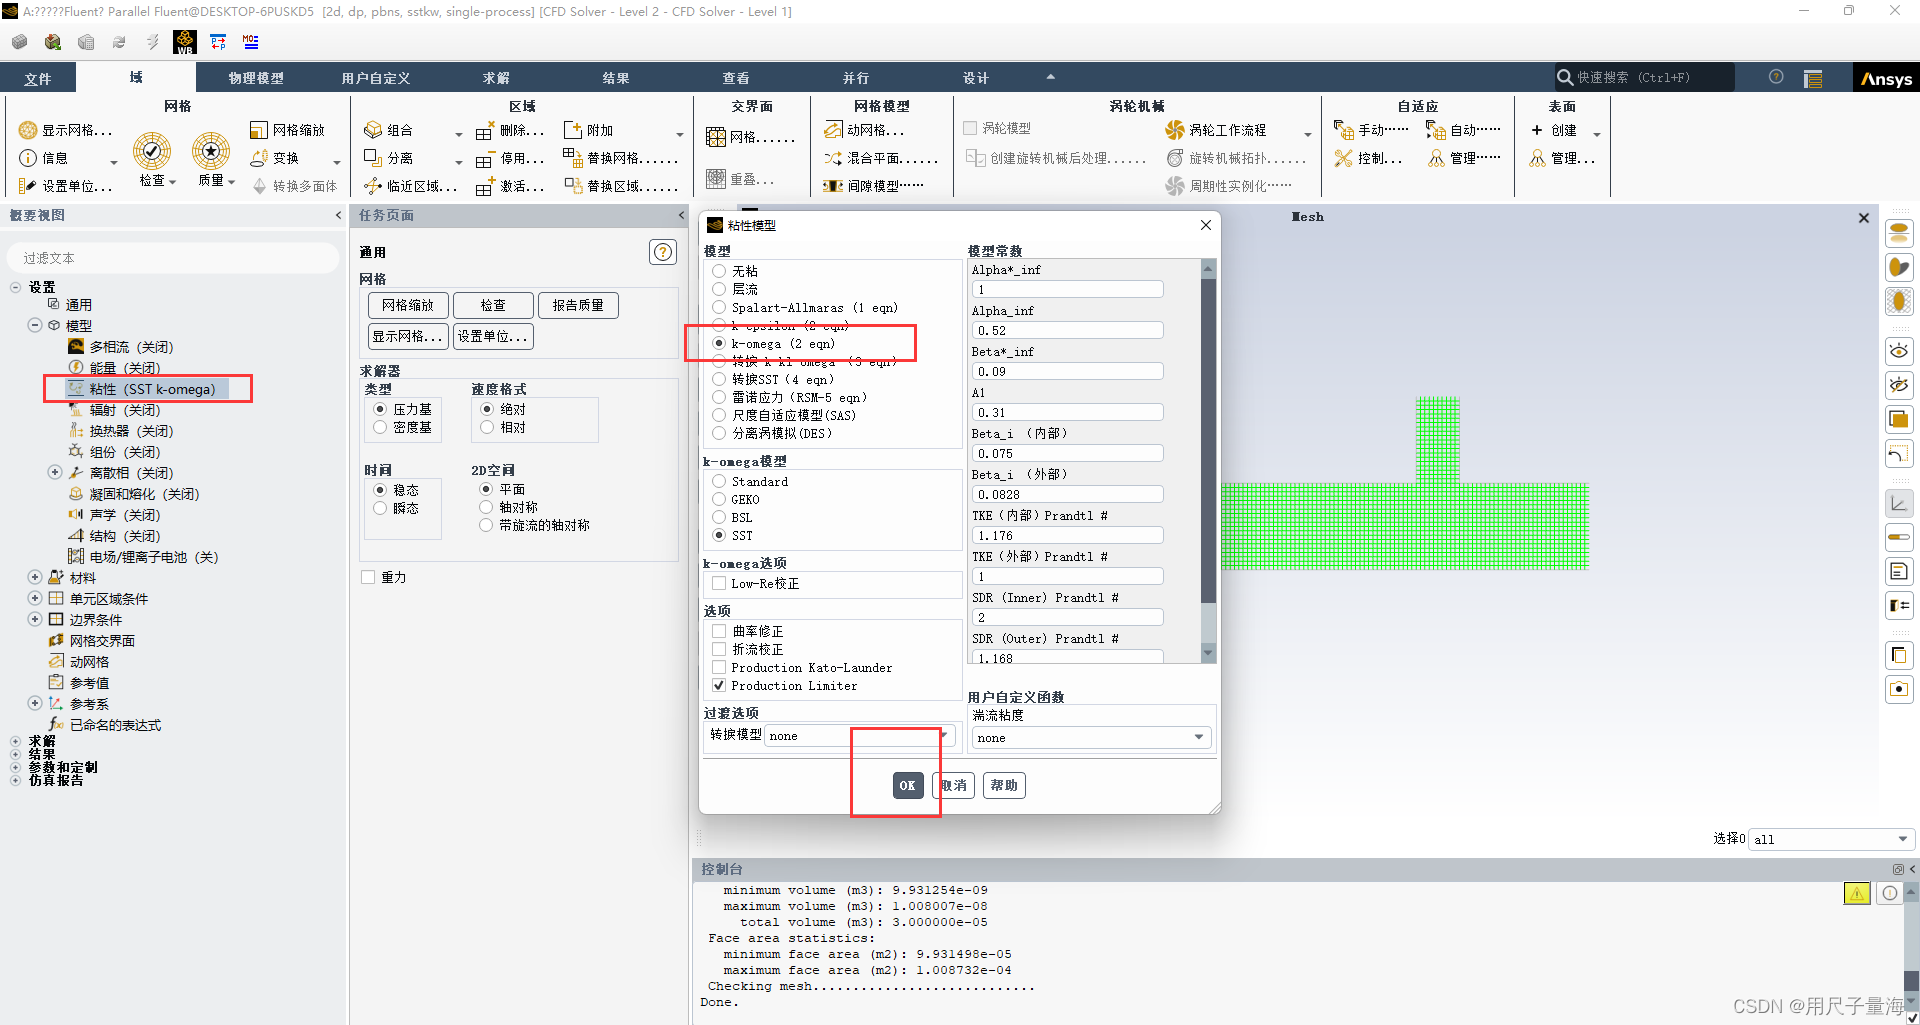Select Spalart-Allmaras (1 eqn) model

click(x=719, y=307)
